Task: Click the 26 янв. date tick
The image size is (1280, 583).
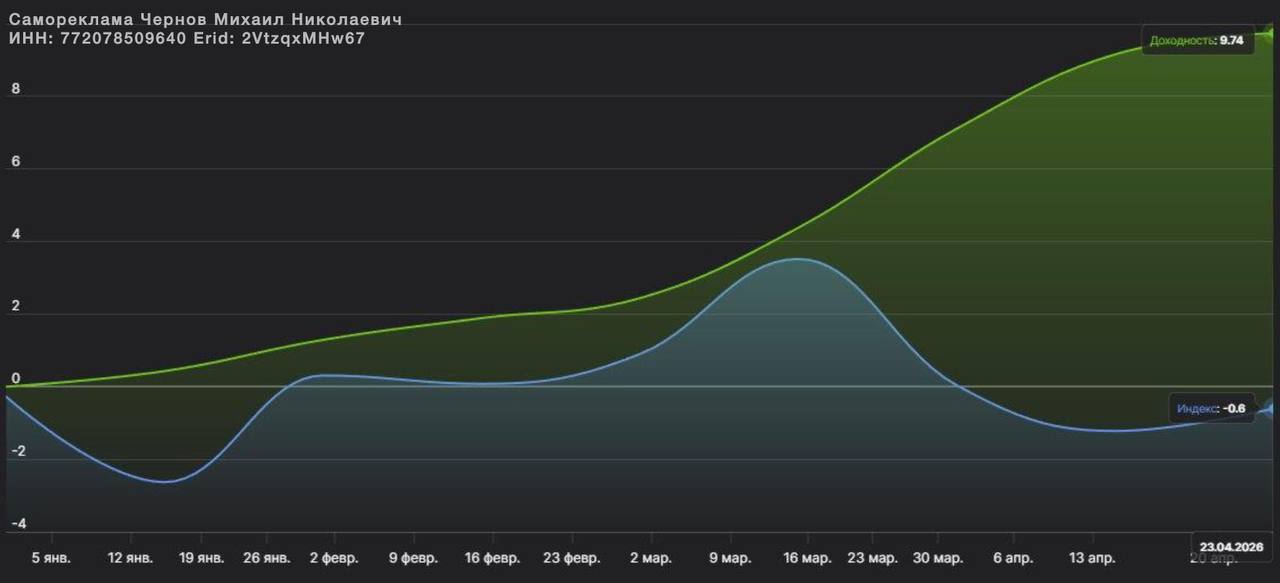Action: coord(267,559)
